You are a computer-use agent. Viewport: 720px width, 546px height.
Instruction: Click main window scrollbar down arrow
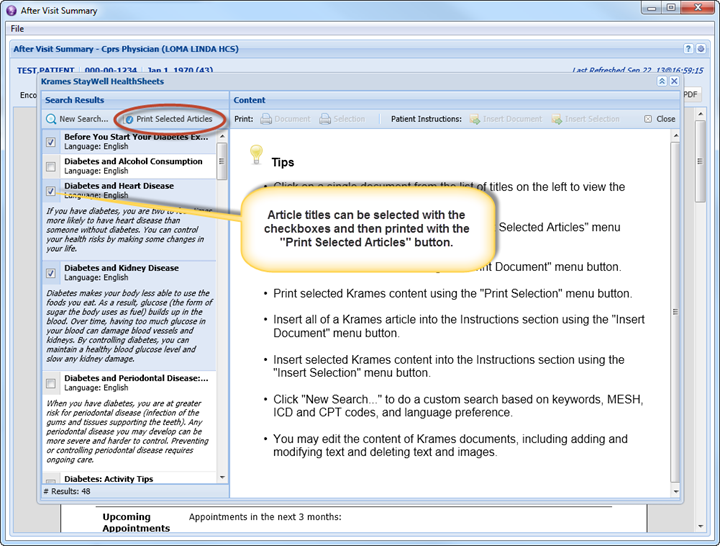(x=700, y=526)
